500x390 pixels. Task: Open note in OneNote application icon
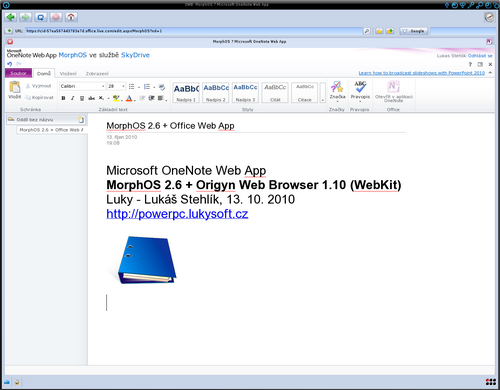393,87
